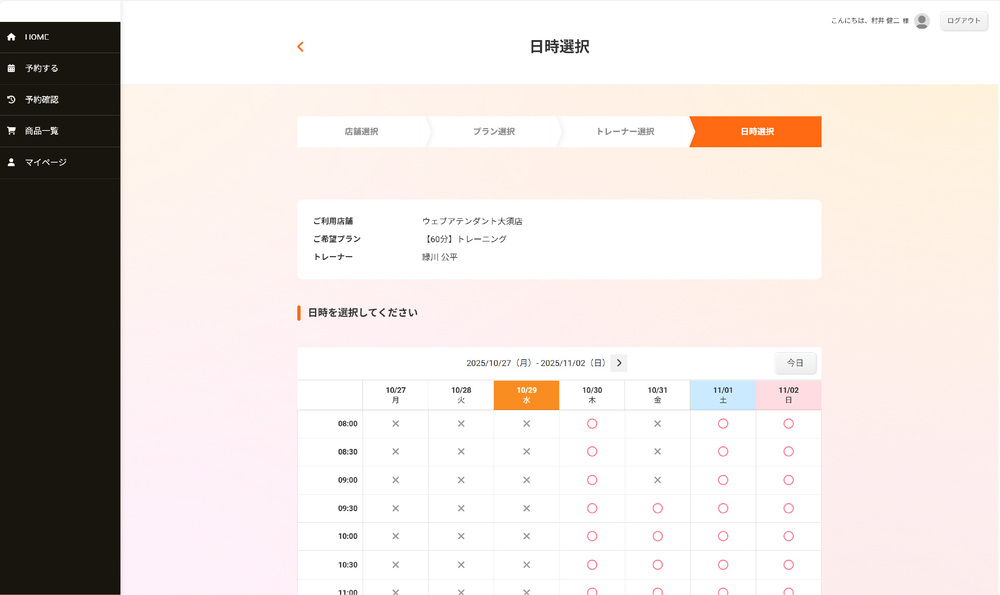Select the 10:00 slot on 11/02 Sunday
The height and width of the screenshot is (595, 1000).
click(788, 536)
